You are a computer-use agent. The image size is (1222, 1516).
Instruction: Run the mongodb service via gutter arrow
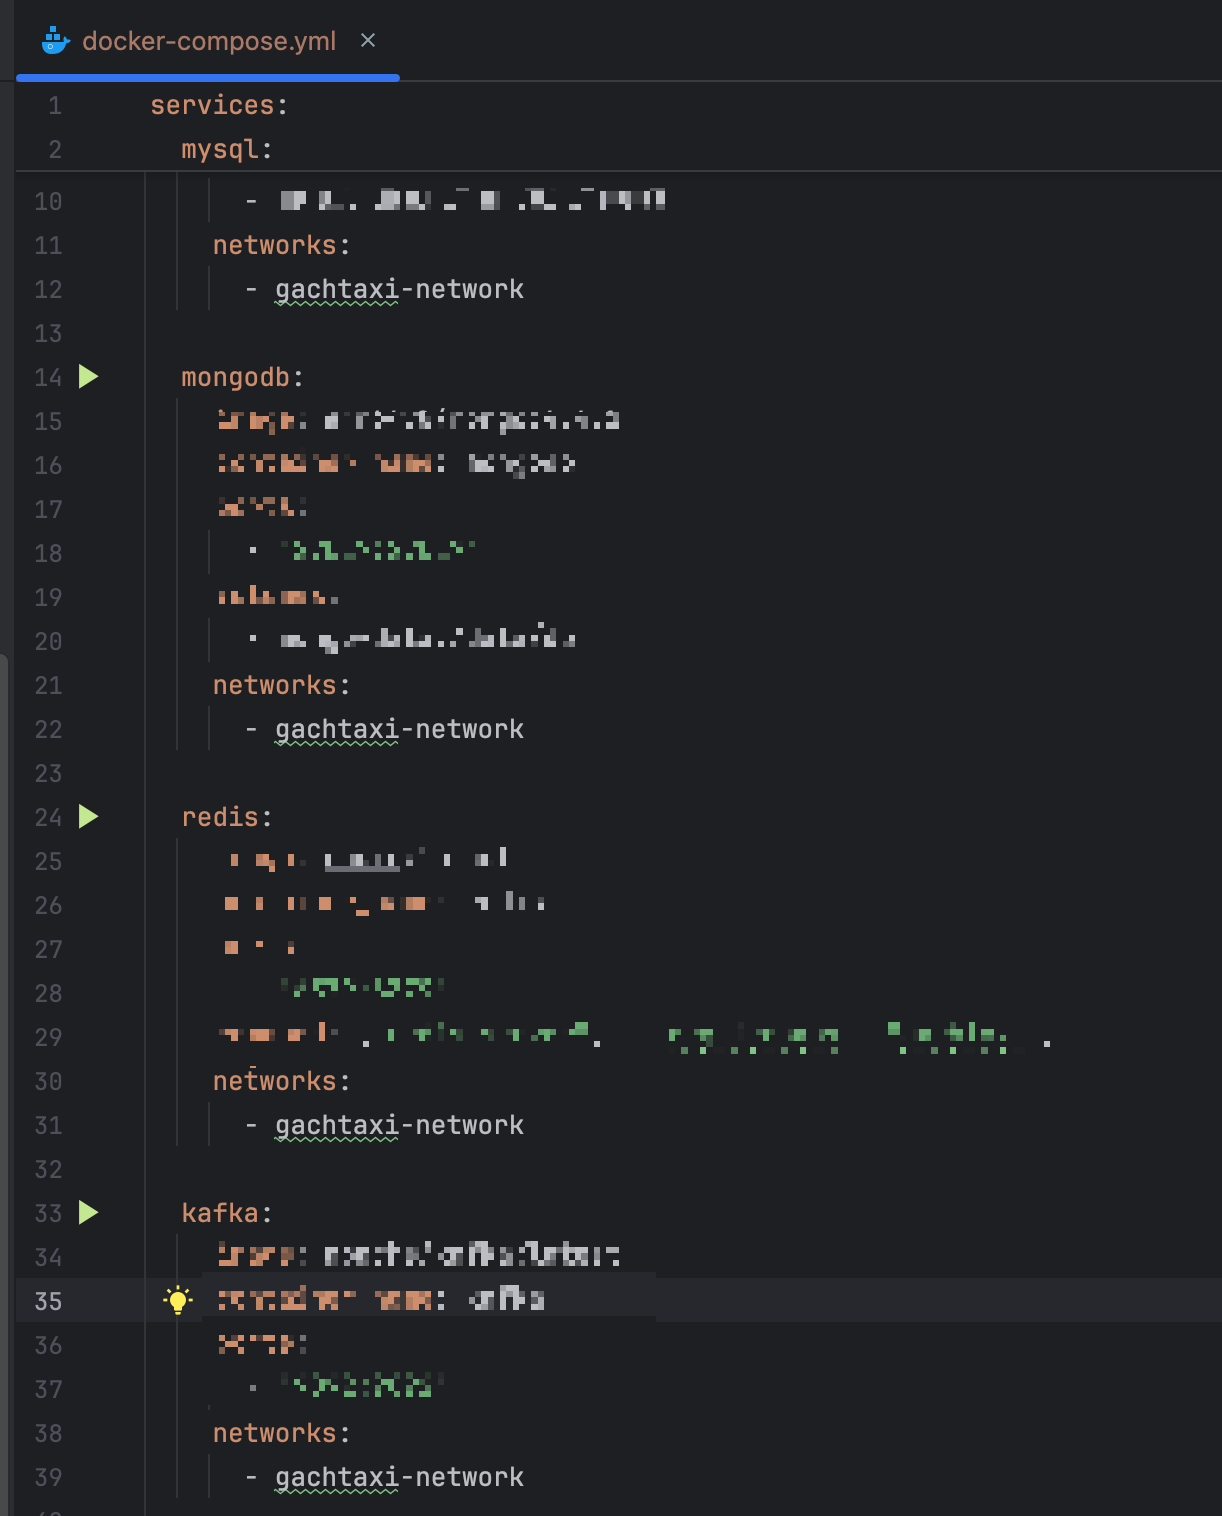89,377
